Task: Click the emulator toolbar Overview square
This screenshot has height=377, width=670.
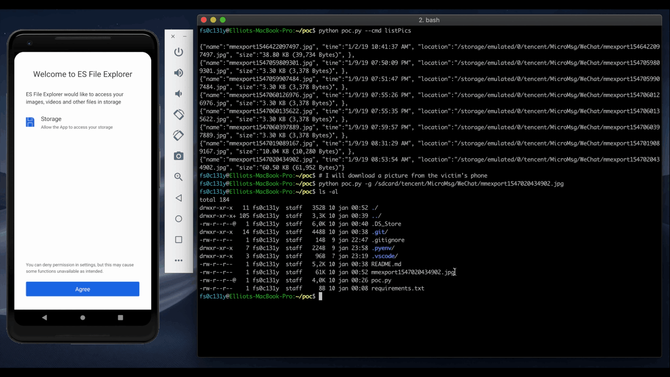Action: (x=179, y=239)
